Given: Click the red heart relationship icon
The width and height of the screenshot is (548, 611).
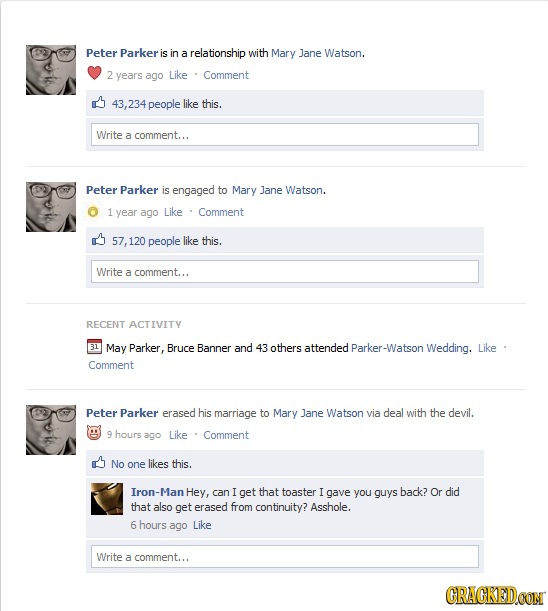Looking at the screenshot, I should pos(94,73).
